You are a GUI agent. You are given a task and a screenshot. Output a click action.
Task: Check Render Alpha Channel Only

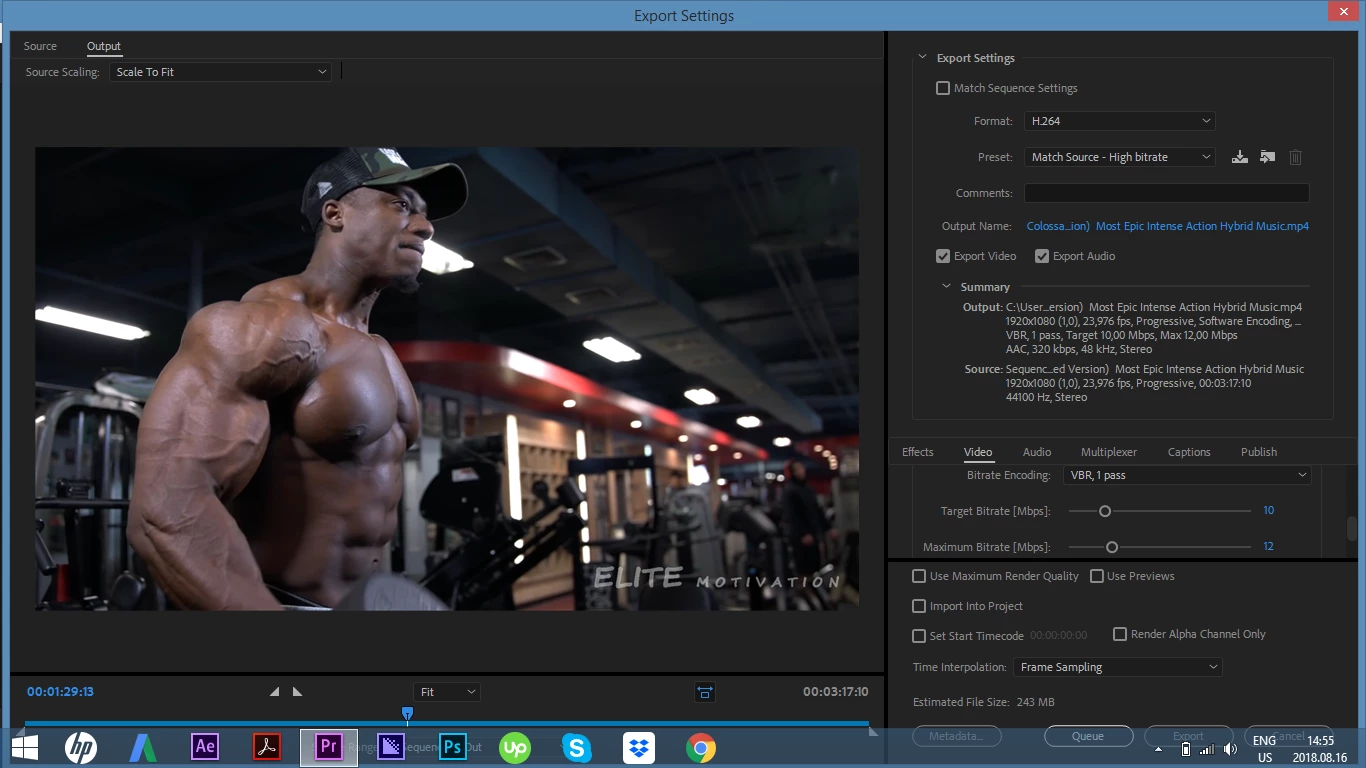coord(1120,634)
